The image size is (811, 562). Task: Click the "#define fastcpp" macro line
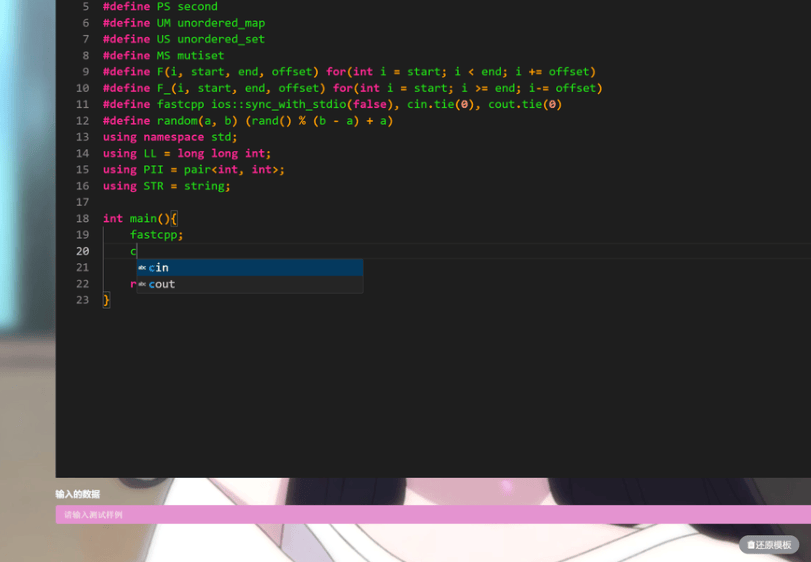coord(330,104)
